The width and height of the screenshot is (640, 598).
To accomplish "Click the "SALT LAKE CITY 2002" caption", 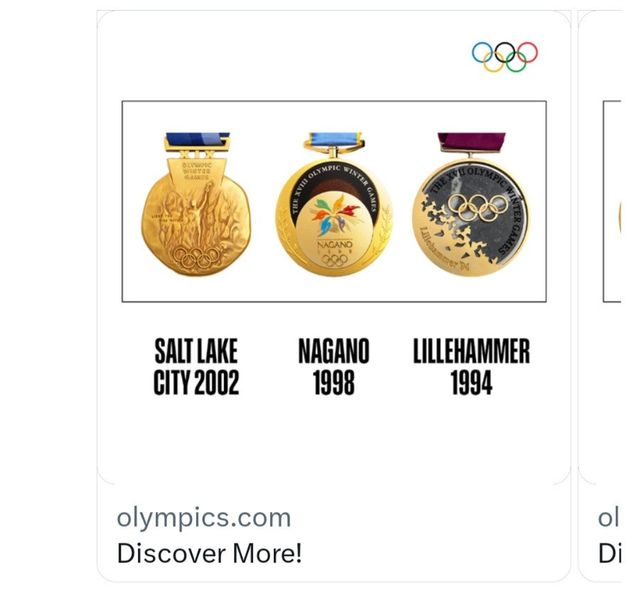I will click(x=197, y=367).
